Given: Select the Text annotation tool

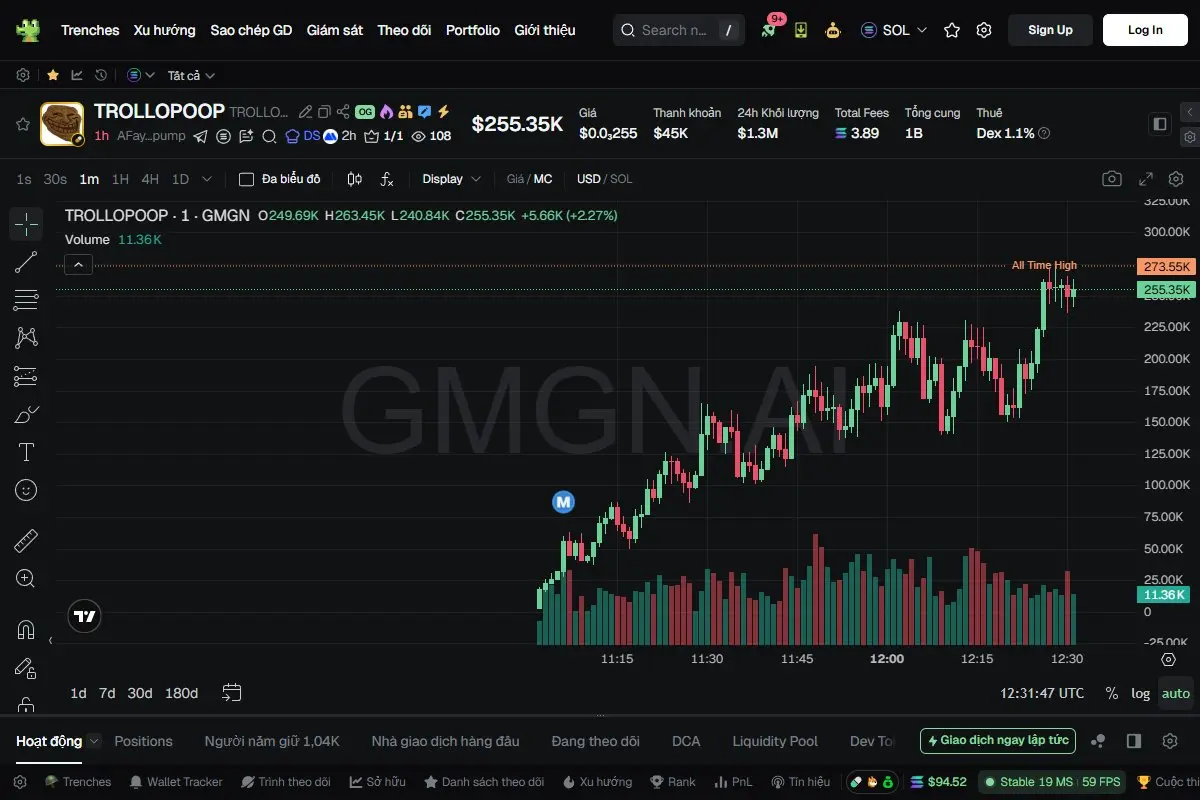Looking at the screenshot, I should [26, 452].
